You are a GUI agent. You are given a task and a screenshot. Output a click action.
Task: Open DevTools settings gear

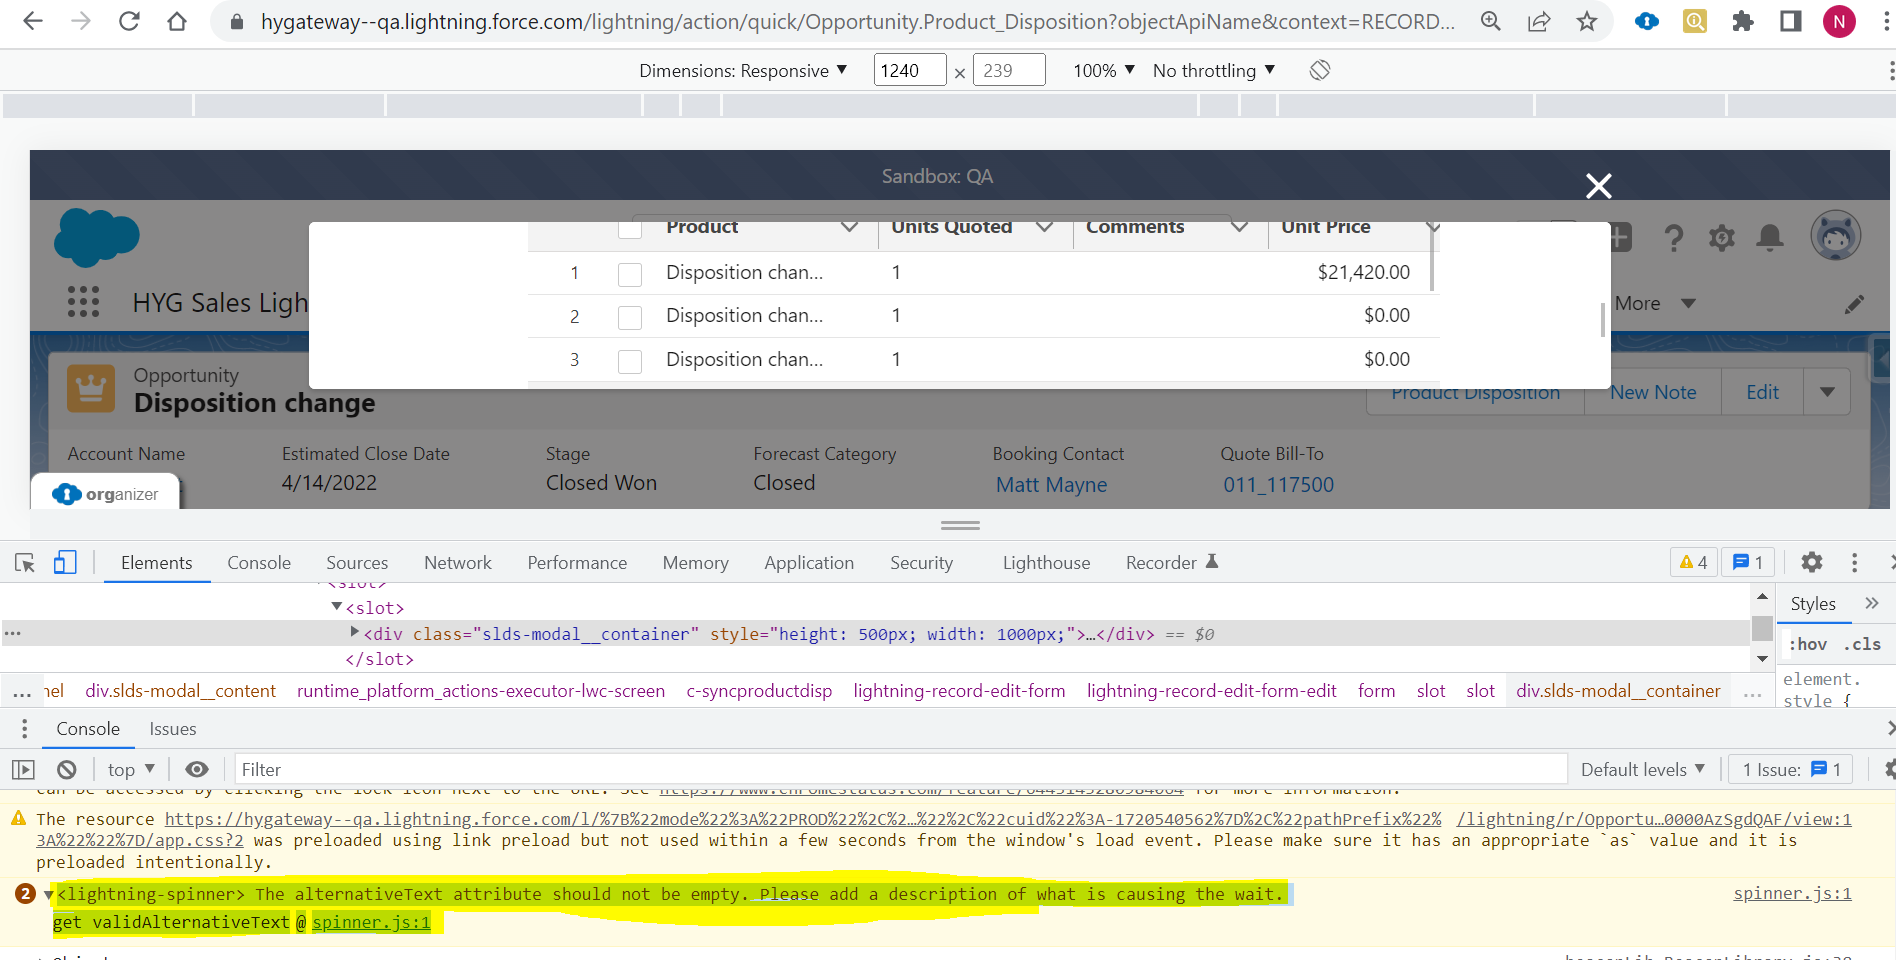(1811, 563)
